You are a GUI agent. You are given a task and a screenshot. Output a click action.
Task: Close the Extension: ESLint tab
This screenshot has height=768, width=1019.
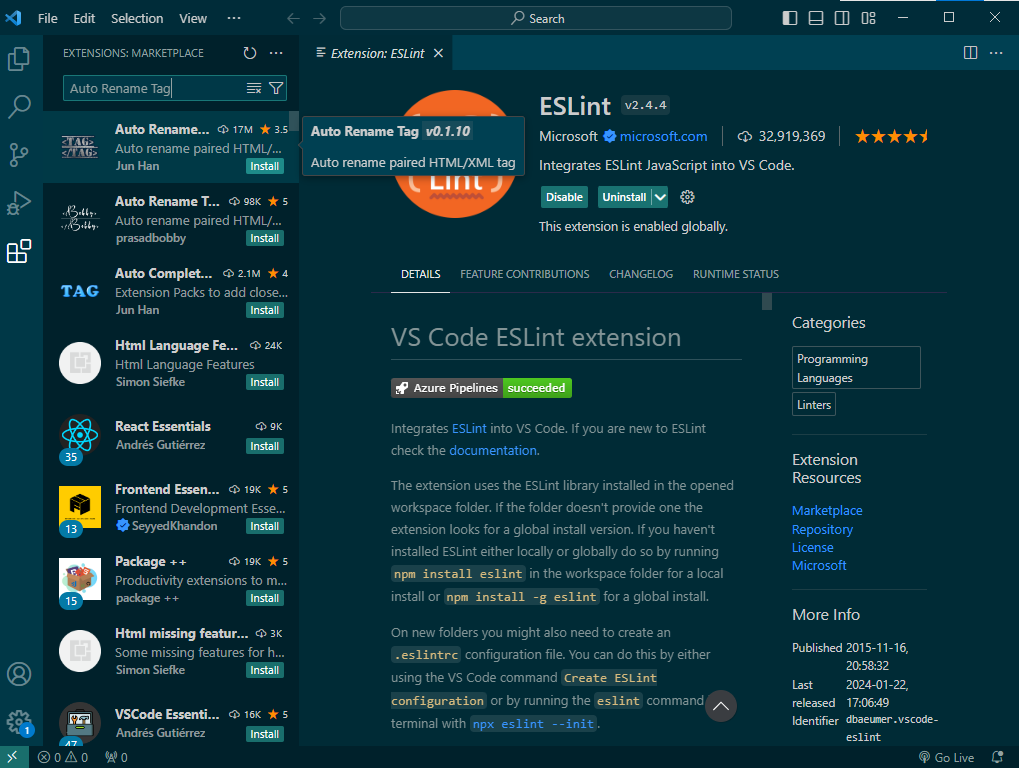439,53
